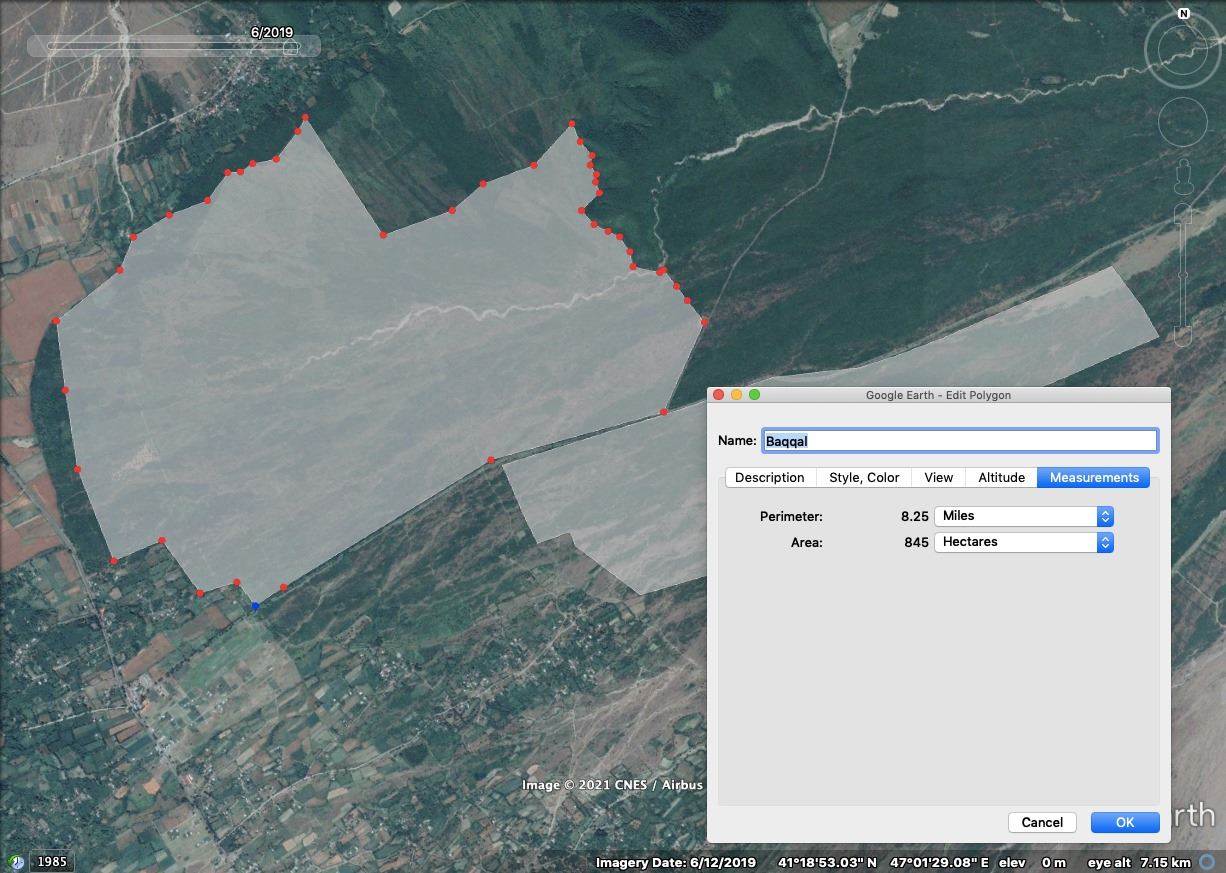Open the Perimeter units dropdown (Miles)
The width and height of the screenshot is (1226, 873).
coord(1023,516)
